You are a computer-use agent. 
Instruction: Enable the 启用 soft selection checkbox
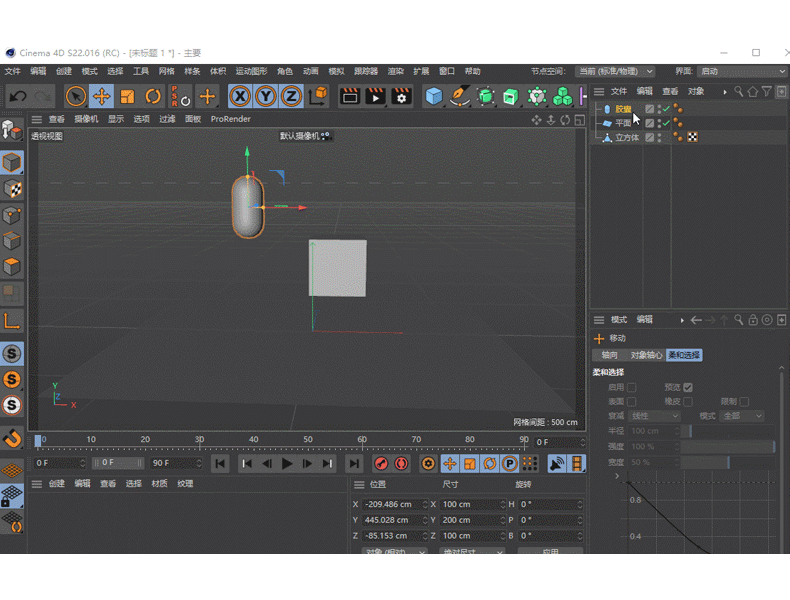(x=631, y=387)
